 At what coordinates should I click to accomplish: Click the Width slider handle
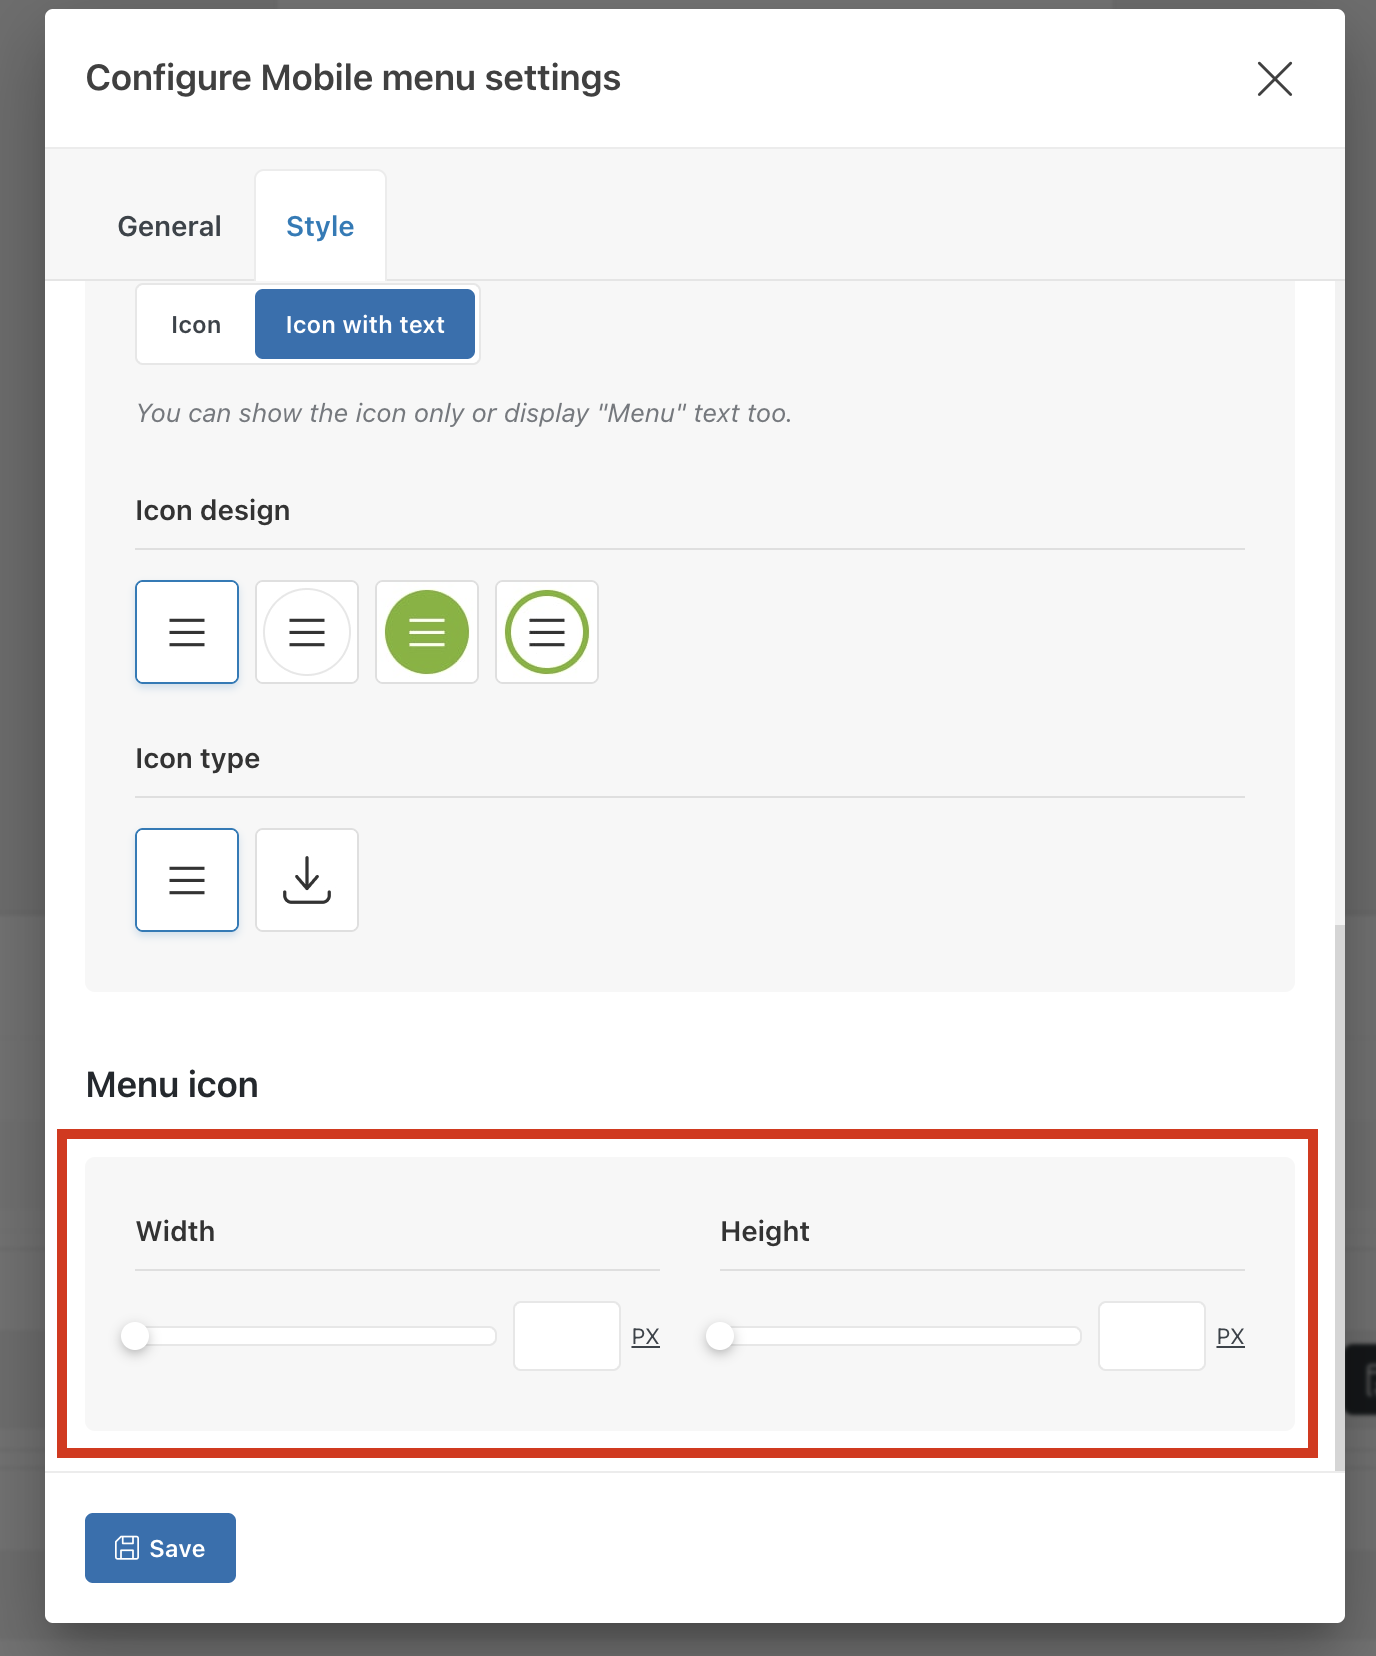pos(135,1336)
